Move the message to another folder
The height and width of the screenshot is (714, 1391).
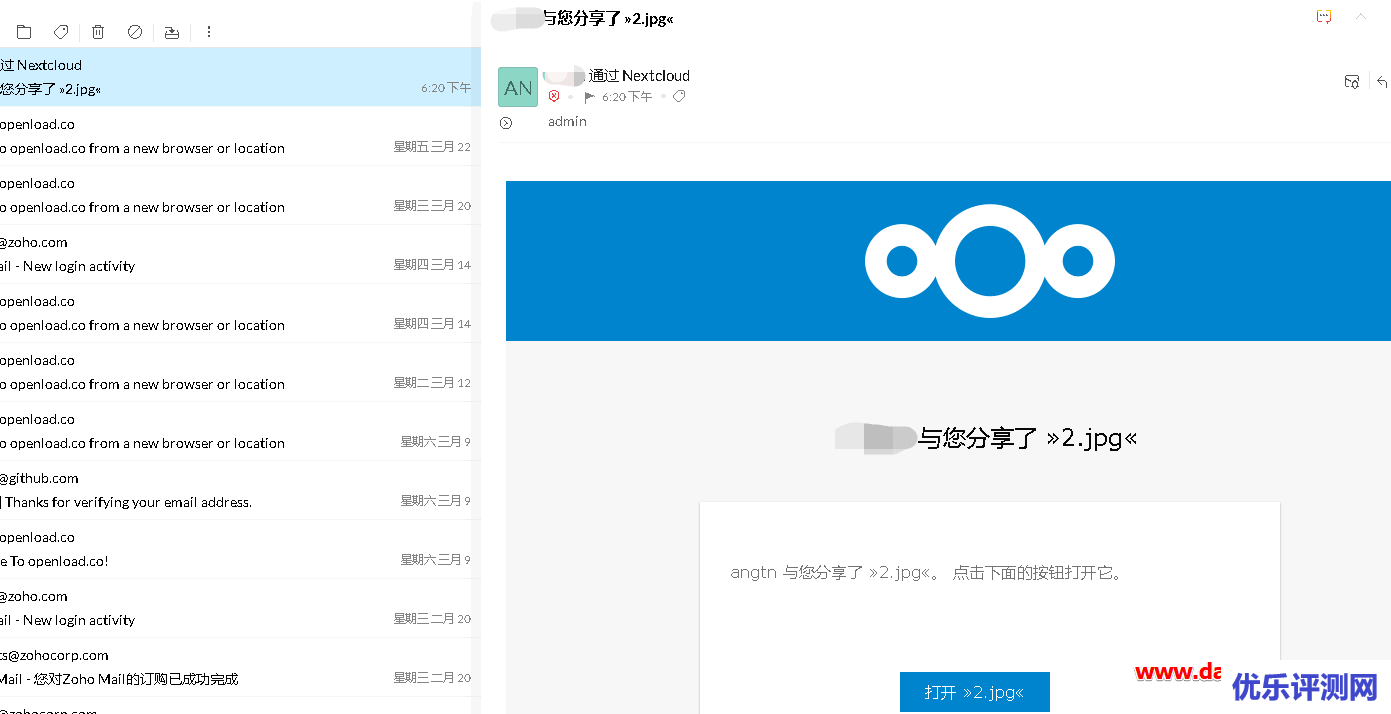[24, 31]
